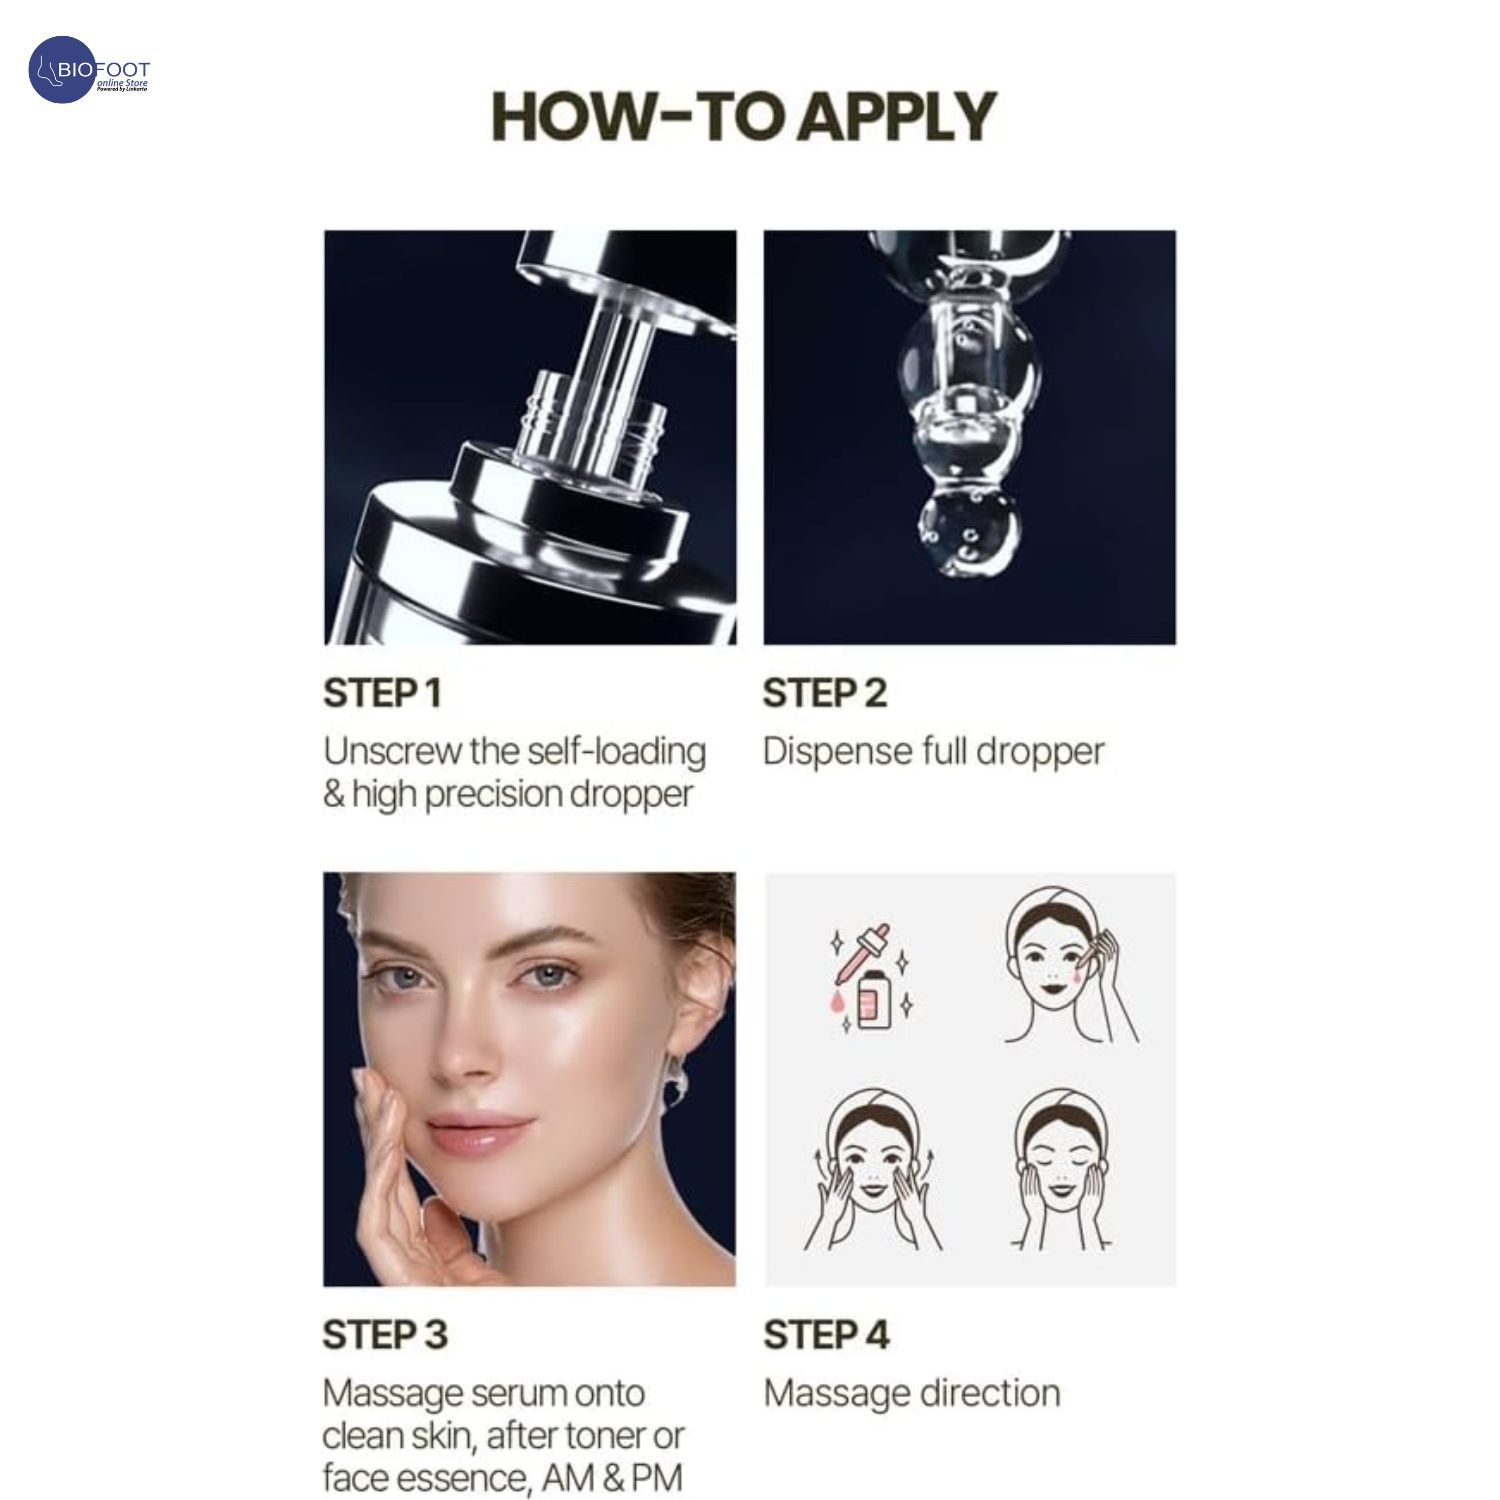Select the STEP 1 label
The height and width of the screenshot is (1500, 1500).
pos(382,693)
